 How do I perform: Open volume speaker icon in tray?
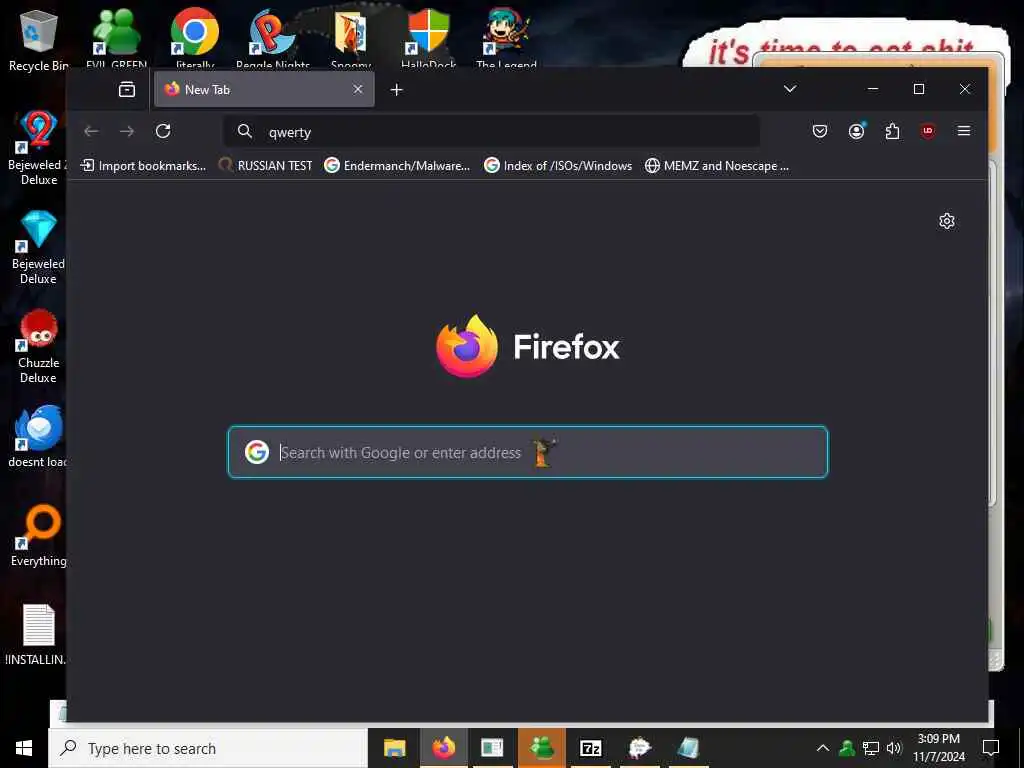click(894, 748)
